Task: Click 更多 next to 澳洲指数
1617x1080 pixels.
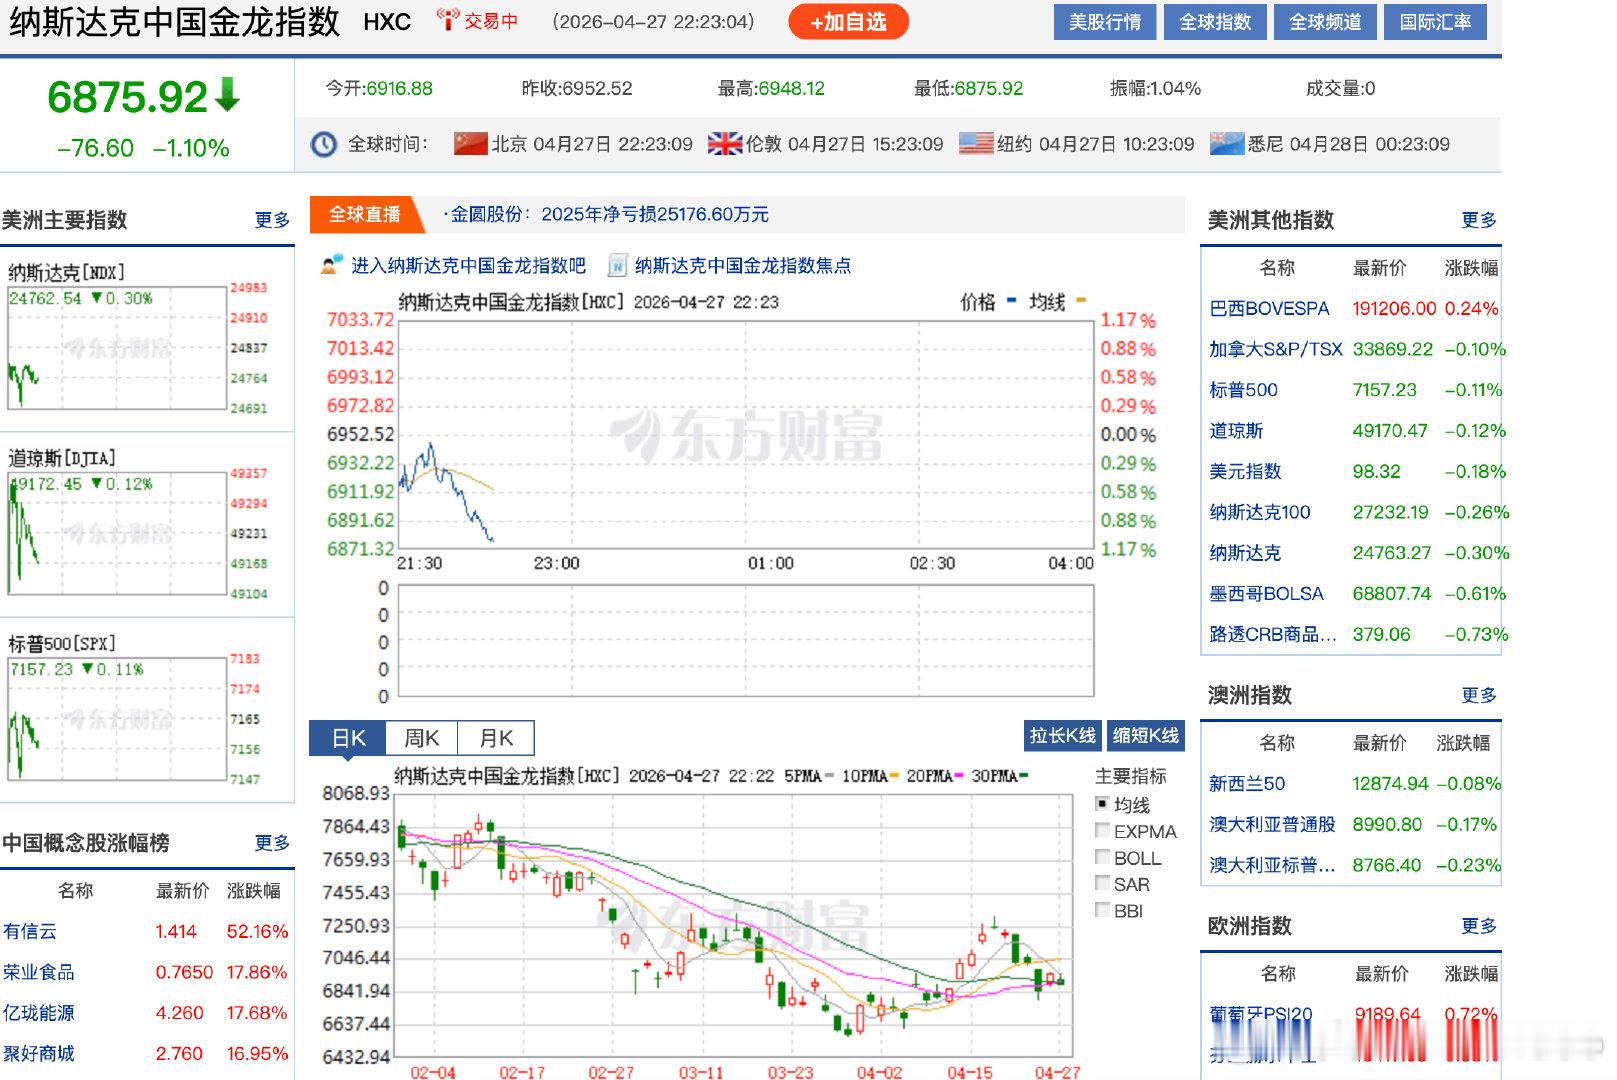Action: (x=1479, y=695)
